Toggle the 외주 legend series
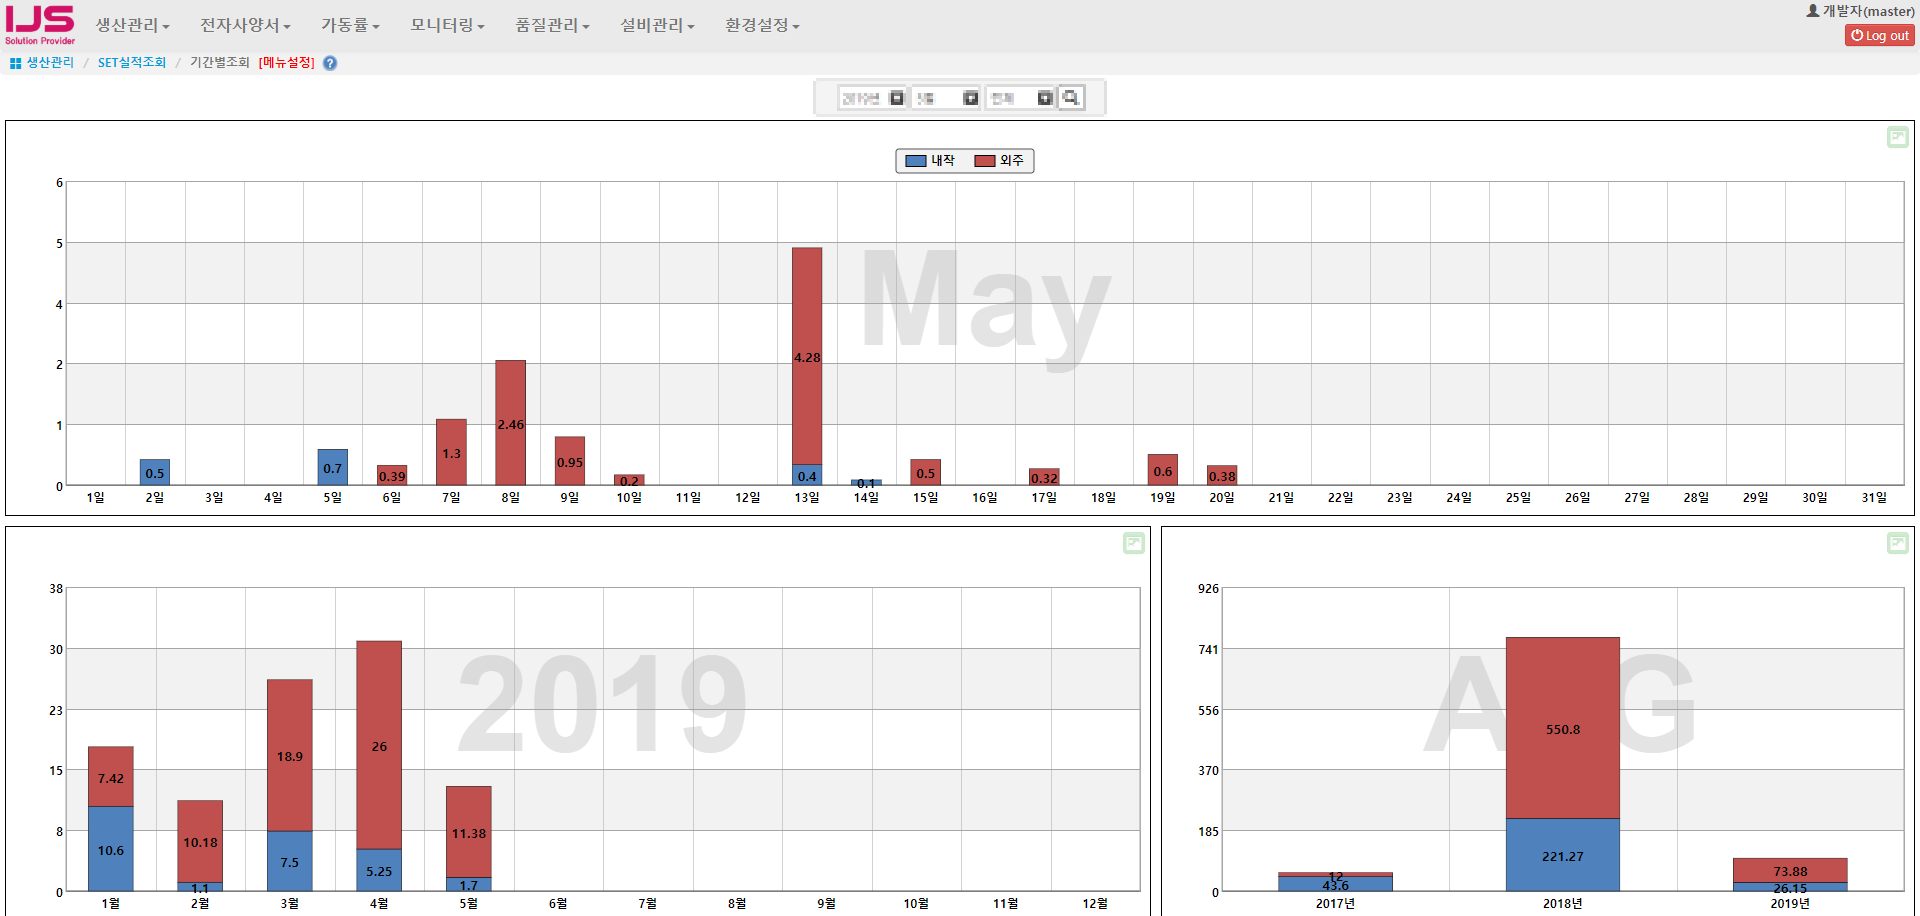The image size is (1920, 916). click(x=999, y=161)
